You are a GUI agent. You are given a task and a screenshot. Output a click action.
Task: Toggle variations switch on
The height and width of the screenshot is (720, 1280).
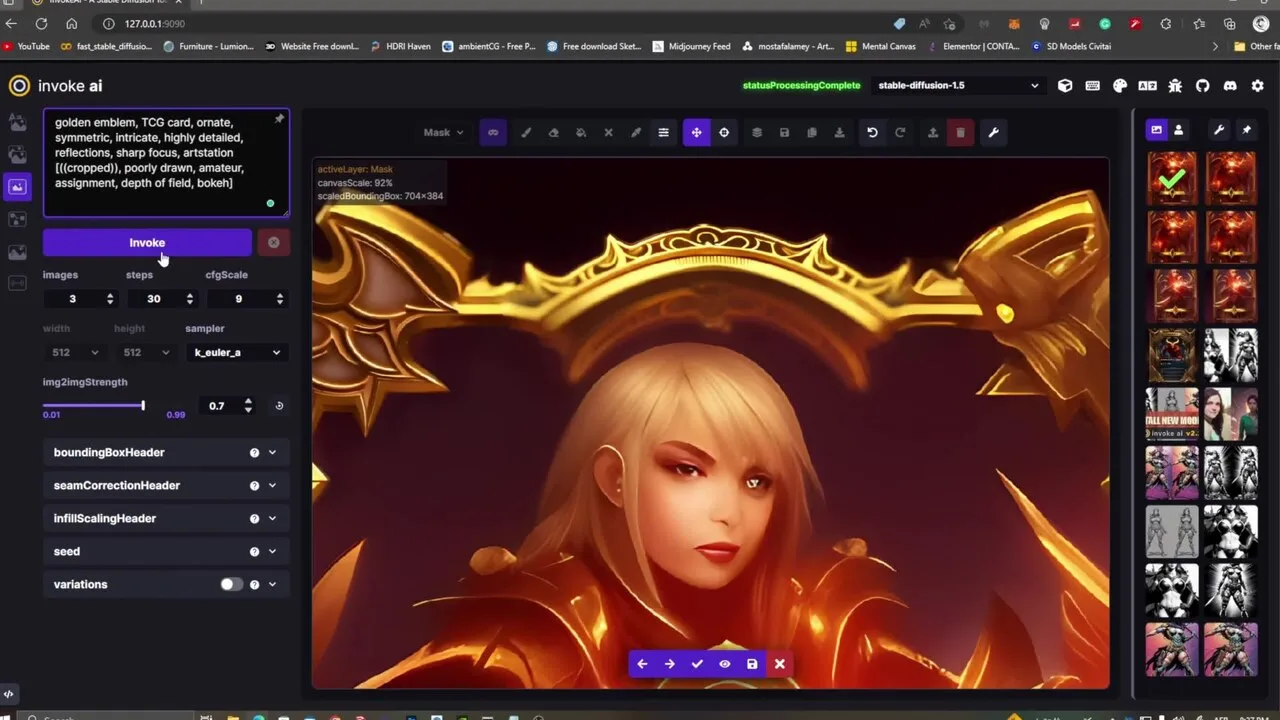click(231, 584)
